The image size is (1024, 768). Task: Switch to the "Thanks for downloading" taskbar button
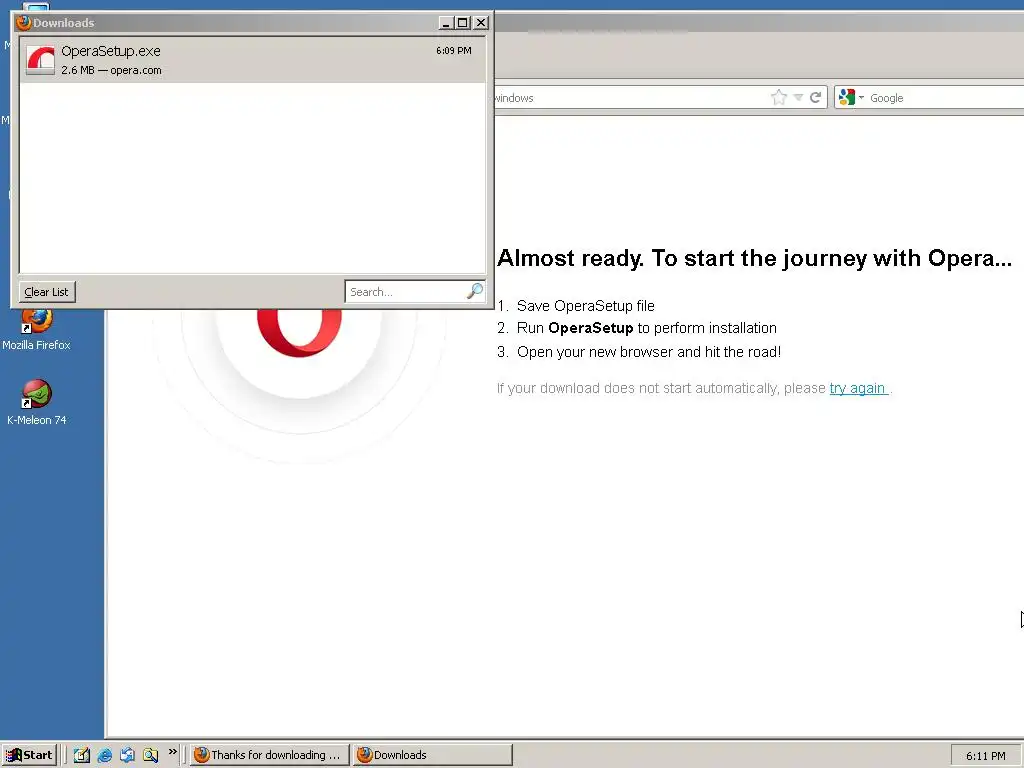click(x=270, y=755)
